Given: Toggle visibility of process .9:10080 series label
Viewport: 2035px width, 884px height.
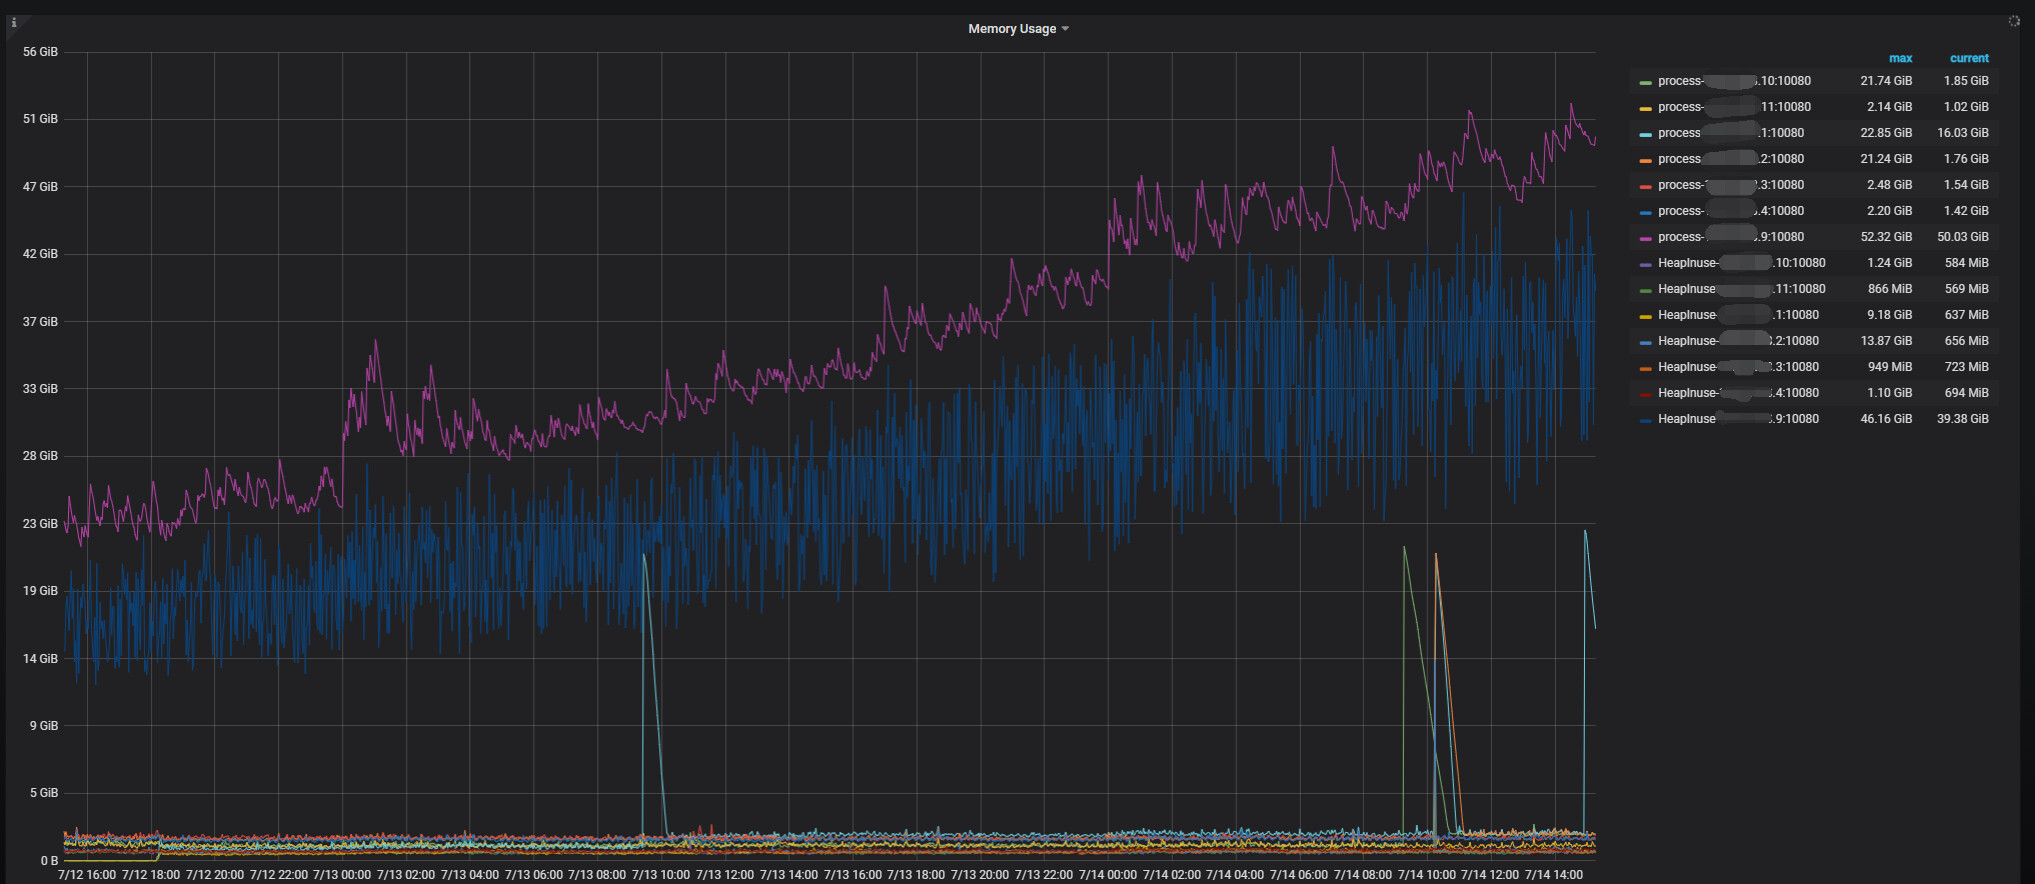Looking at the screenshot, I should (x=1731, y=237).
